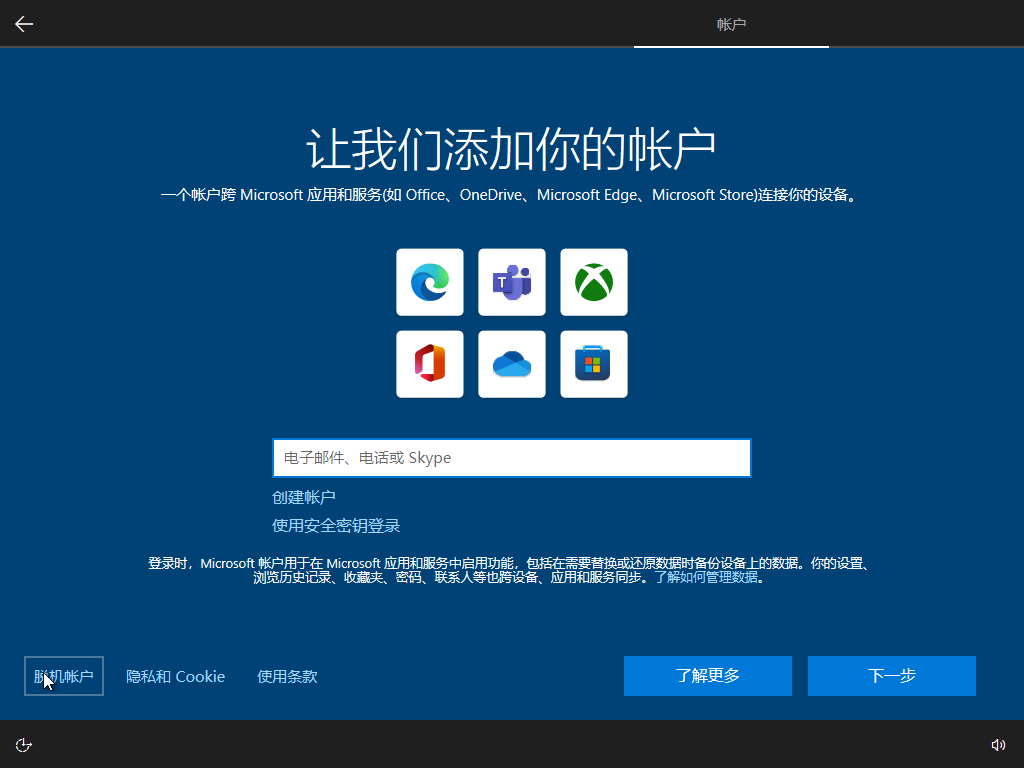Click the 让我们添加你的帐户 heading
Screen dimensions: 1024x768
tap(511, 150)
